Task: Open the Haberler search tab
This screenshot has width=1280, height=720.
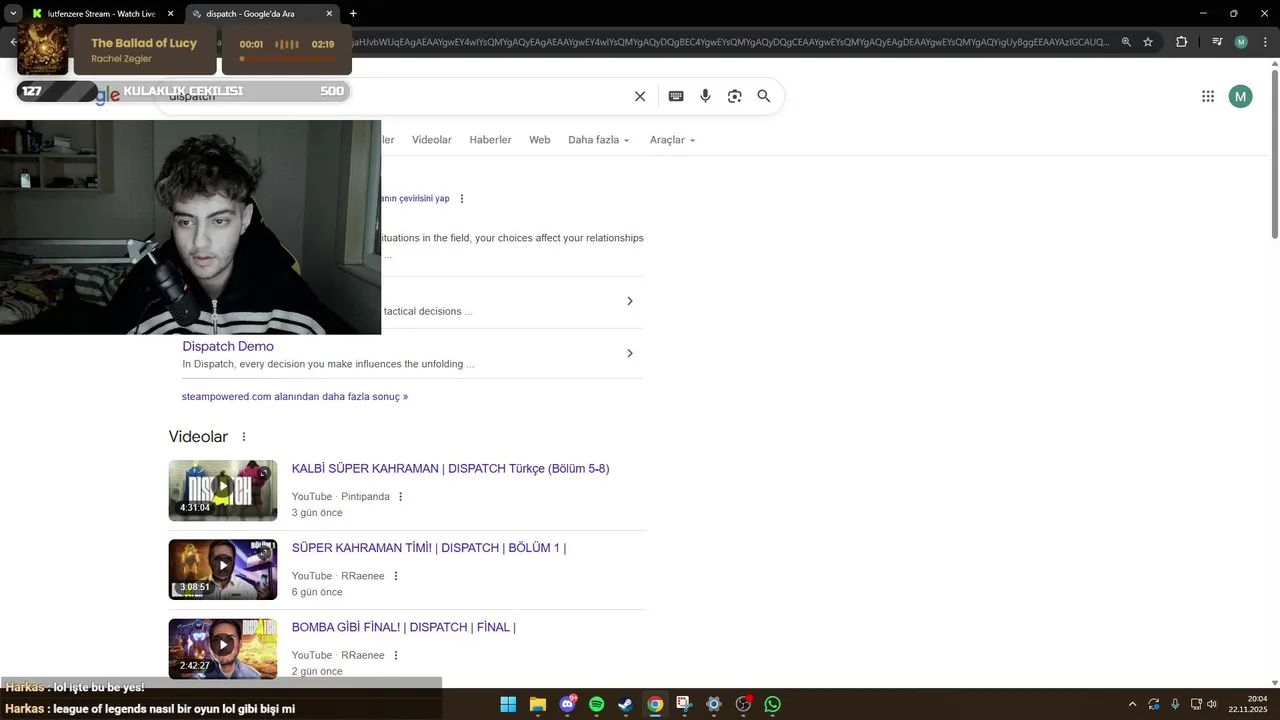Action: [x=490, y=140]
